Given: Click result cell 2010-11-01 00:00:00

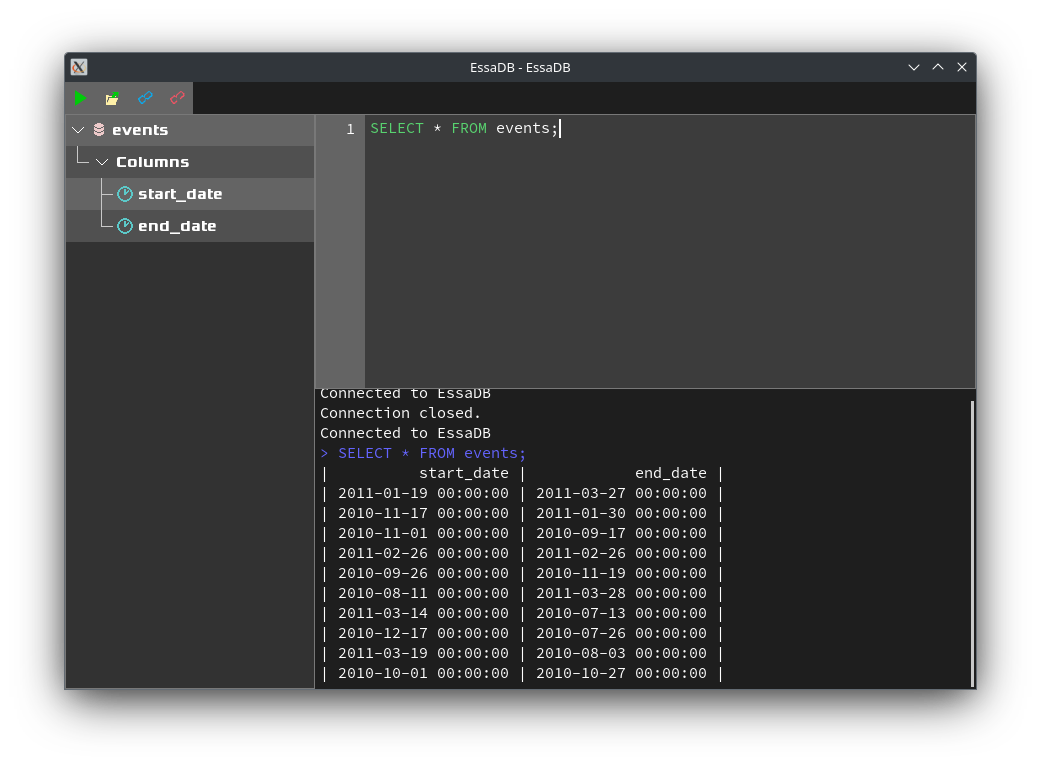Looking at the screenshot, I should pyautogui.click(x=424, y=533).
